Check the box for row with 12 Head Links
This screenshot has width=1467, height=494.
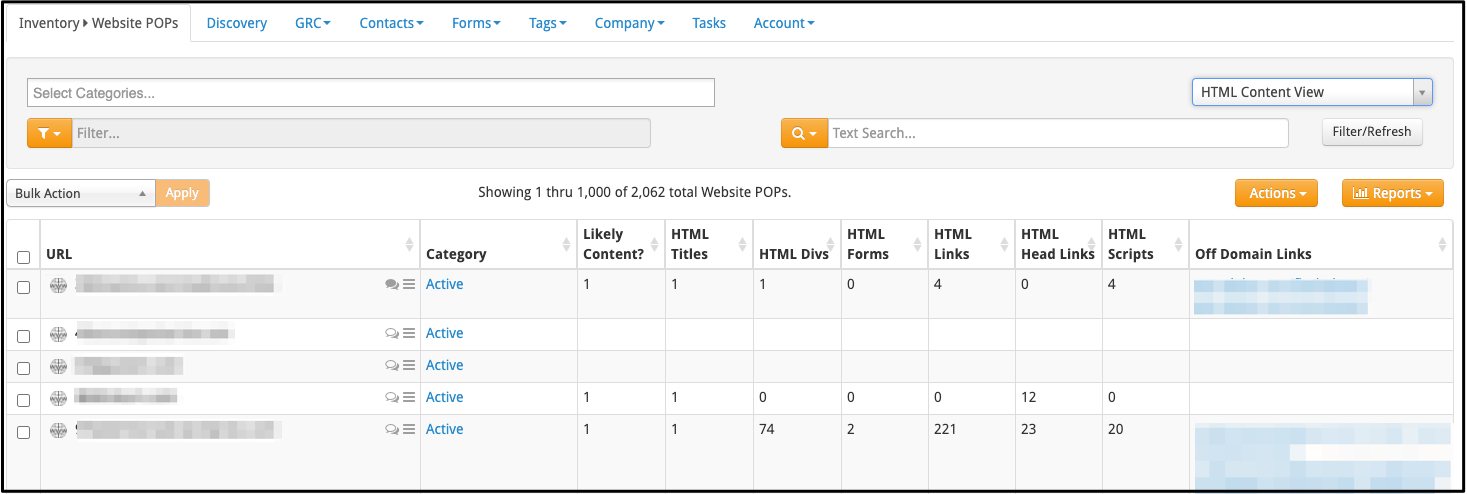click(23, 400)
